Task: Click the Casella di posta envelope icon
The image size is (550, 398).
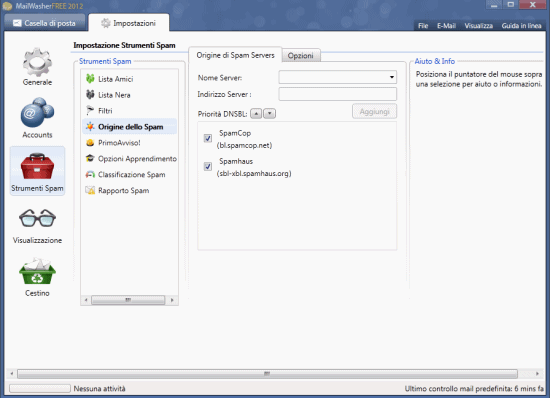Action: (x=17, y=23)
